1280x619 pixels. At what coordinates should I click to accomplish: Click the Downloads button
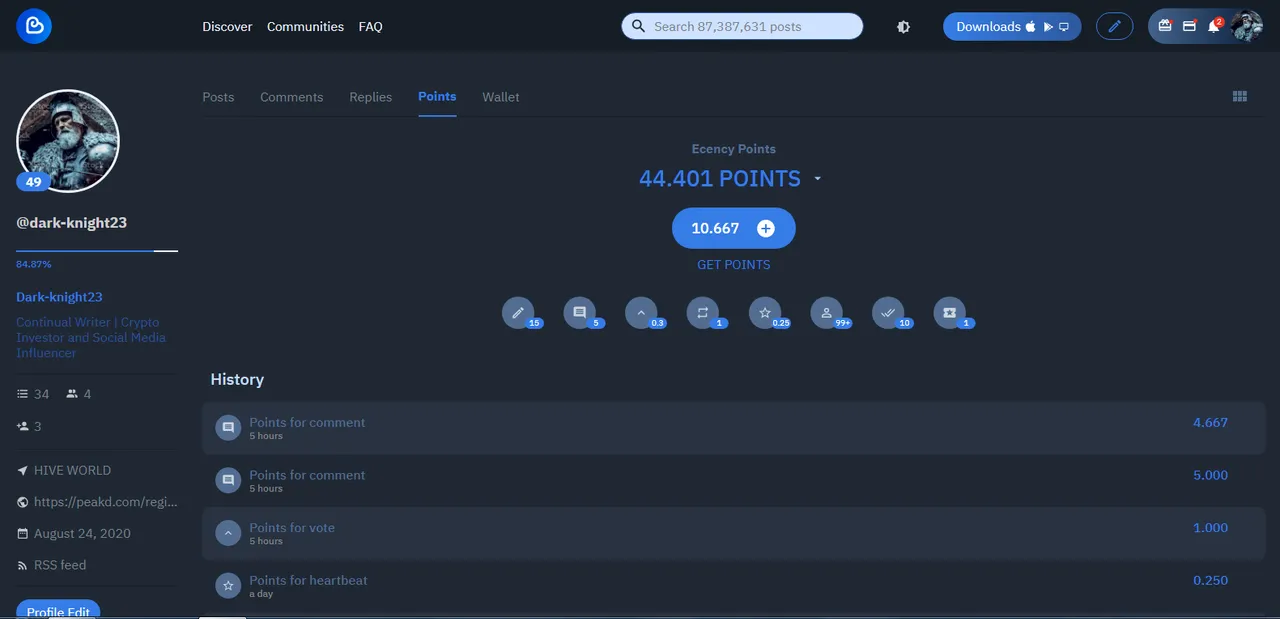point(1012,26)
